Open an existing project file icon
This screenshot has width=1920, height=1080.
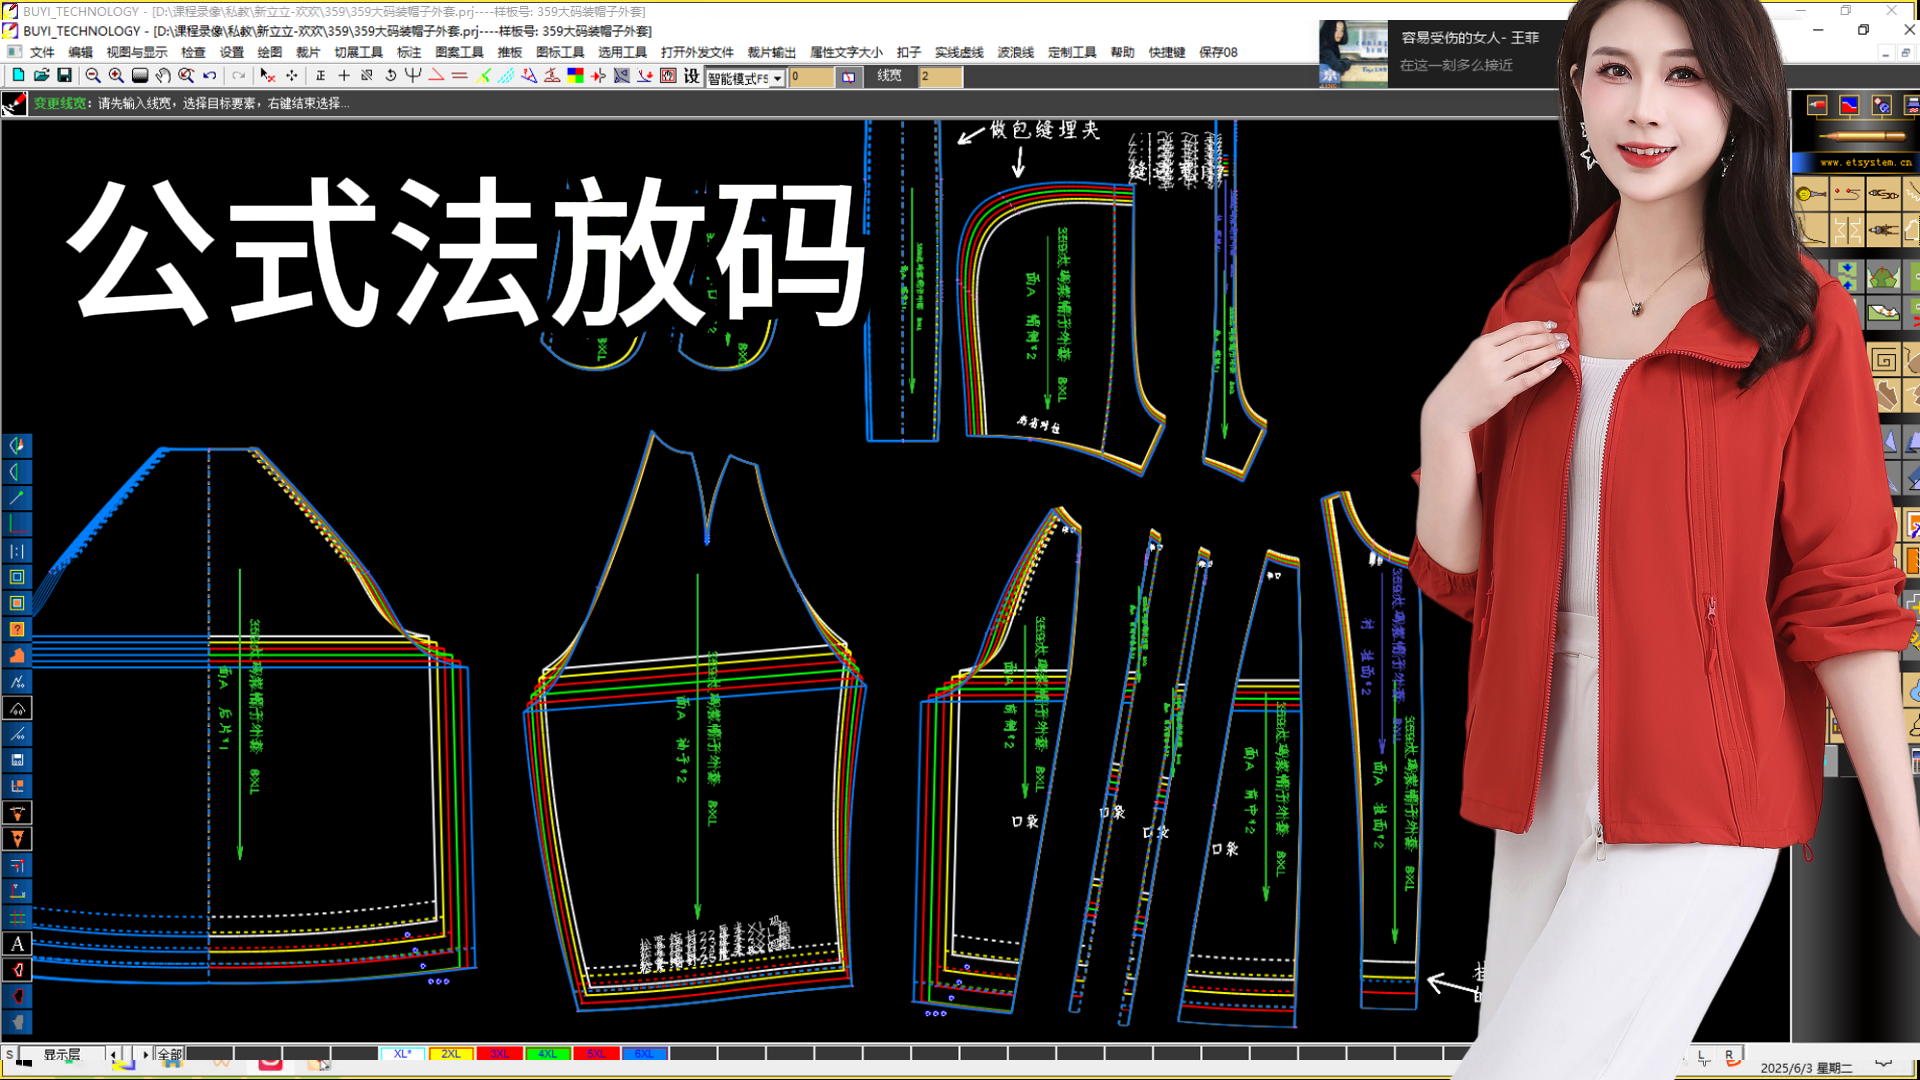[42, 75]
